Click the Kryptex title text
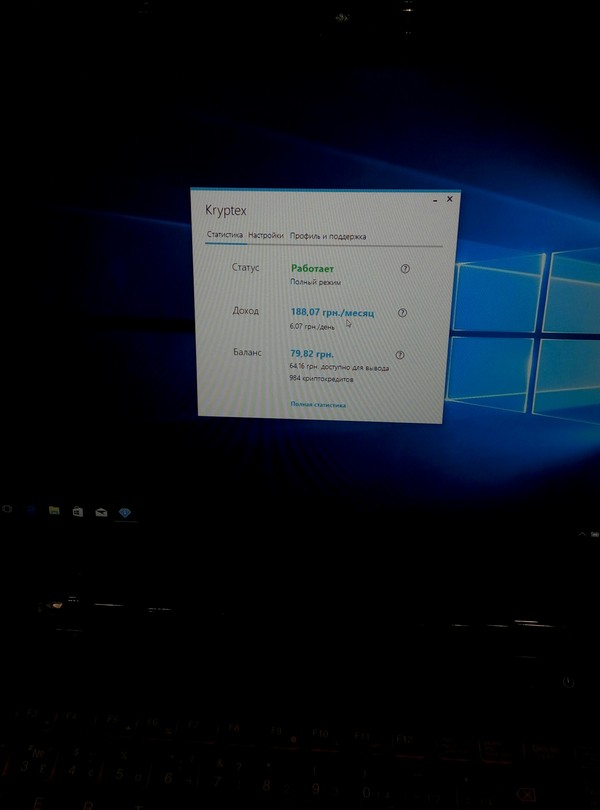This screenshot has width=600, height=810. [225, 210]
